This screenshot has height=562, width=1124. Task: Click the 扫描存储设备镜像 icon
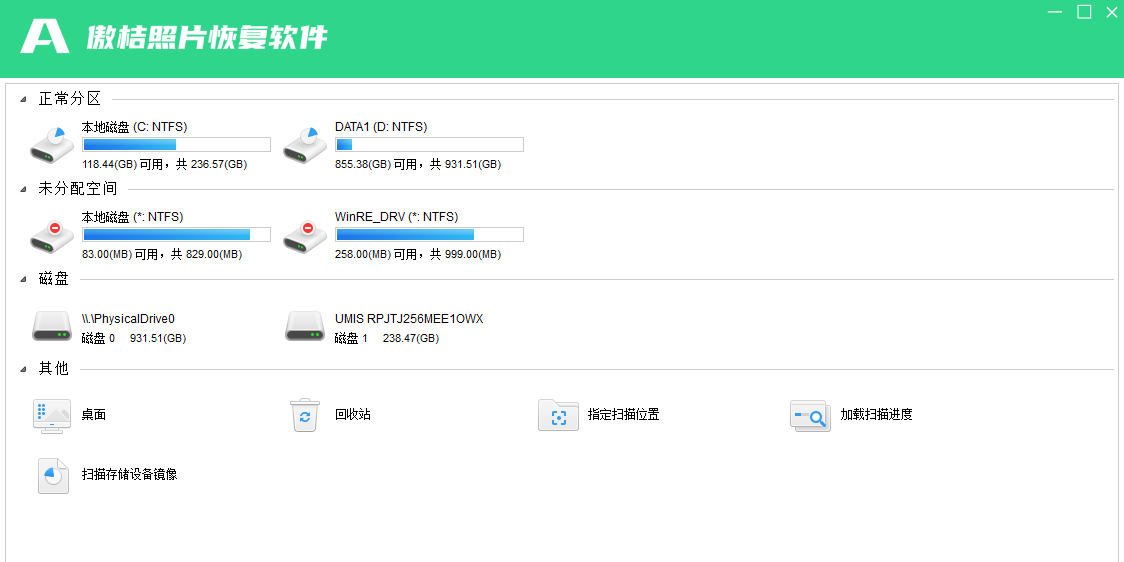(53, 476)
